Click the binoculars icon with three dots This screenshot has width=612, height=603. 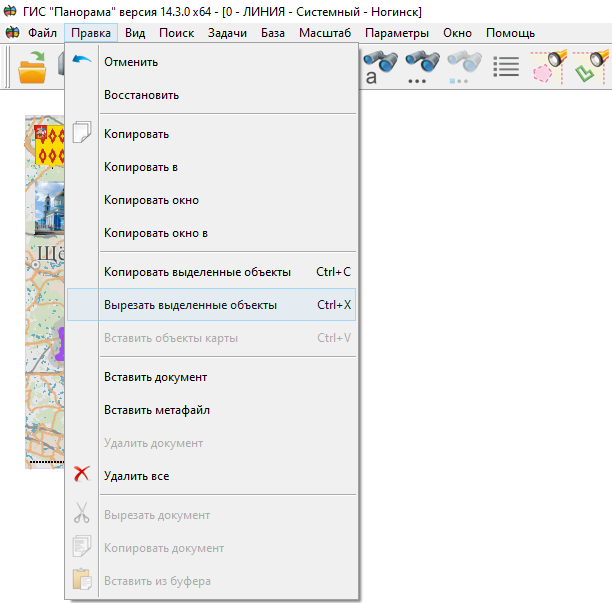coord(423,66)
